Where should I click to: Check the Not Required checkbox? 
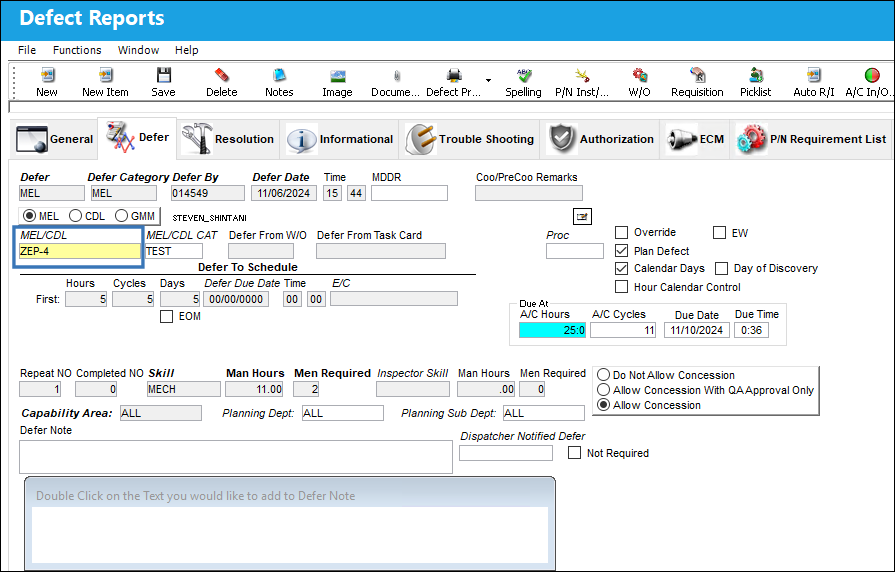(x=575, y=453)
